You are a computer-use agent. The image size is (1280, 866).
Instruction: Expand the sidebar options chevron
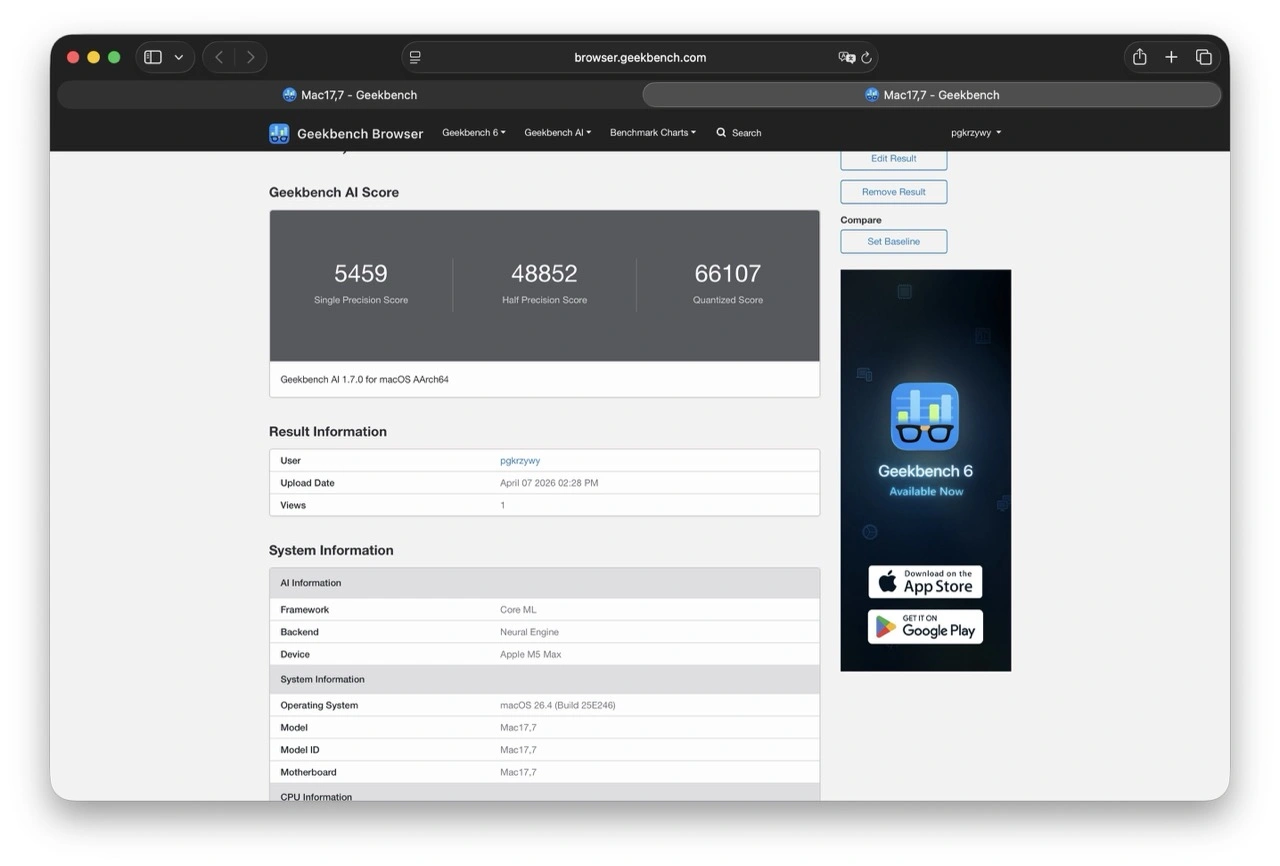(179, 58)
